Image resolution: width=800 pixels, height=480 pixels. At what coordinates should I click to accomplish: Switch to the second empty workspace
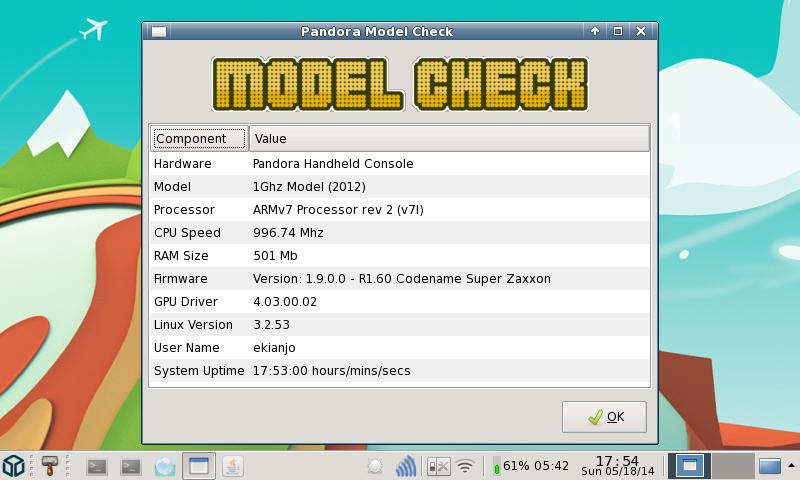coord(732,465)
